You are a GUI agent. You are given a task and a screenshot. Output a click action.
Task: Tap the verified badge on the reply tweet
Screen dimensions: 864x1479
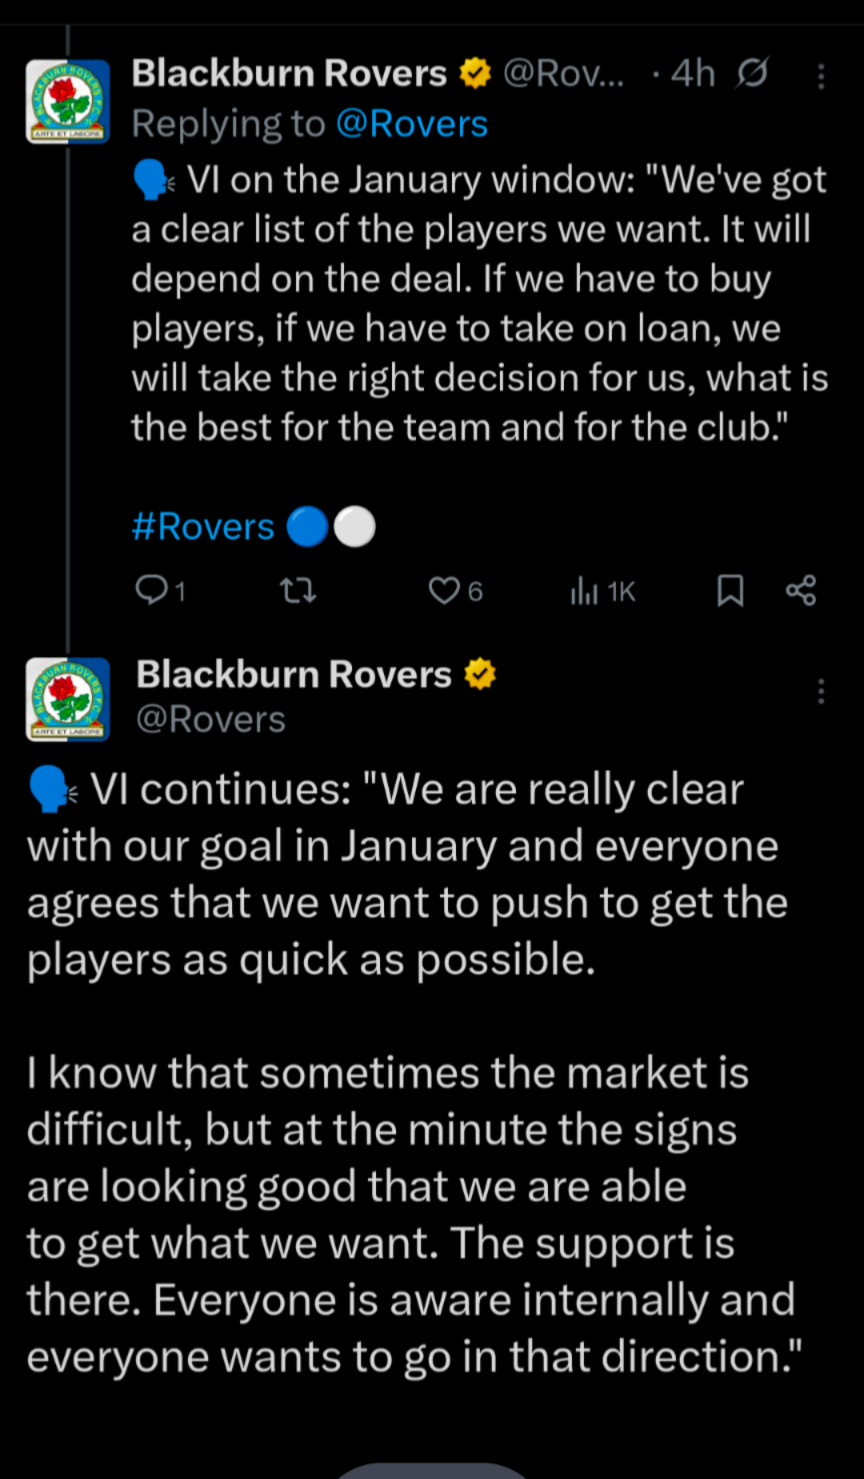pyautogui.click(x=475, y=73)
